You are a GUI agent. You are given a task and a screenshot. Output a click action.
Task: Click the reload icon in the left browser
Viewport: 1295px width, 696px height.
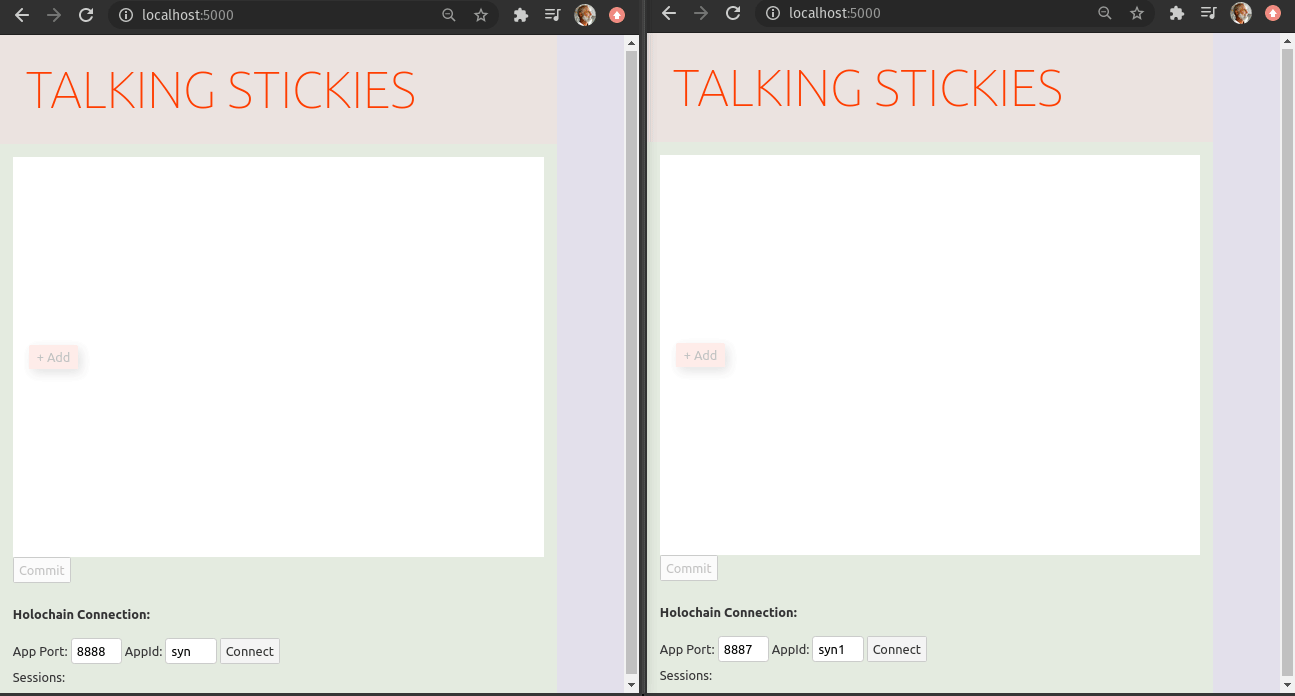[88, 15]
